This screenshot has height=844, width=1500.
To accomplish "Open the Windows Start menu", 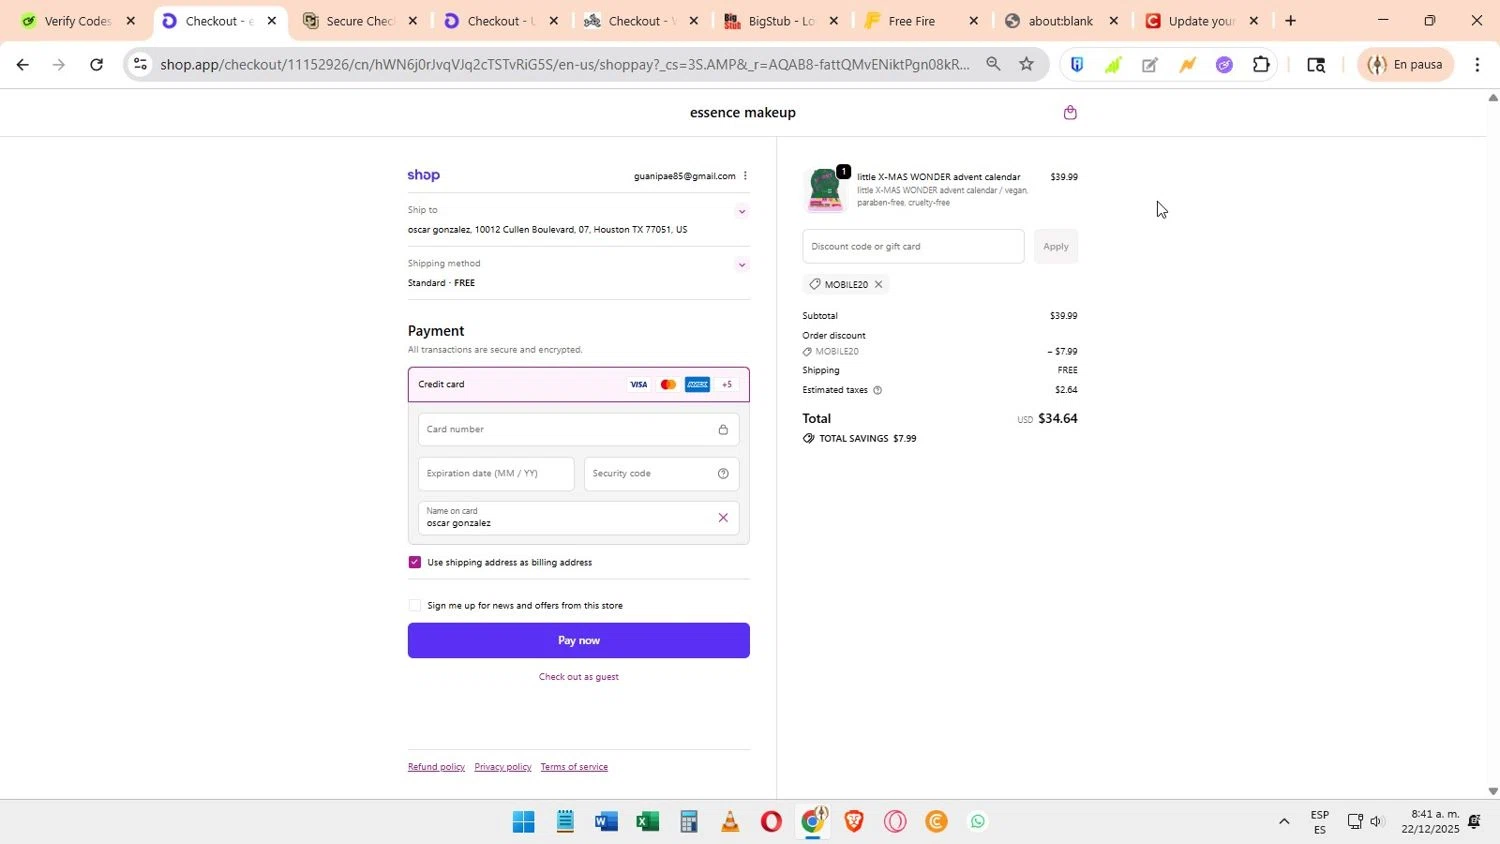I will coord(523,822).
